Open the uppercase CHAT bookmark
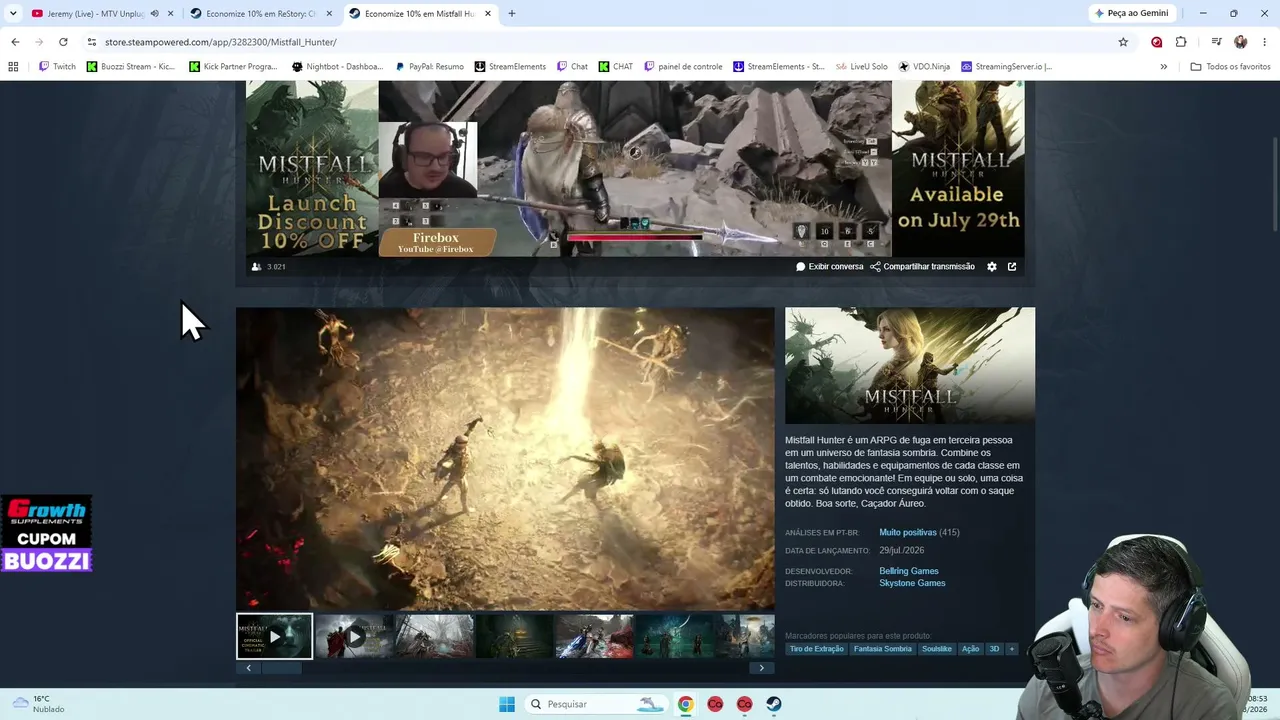 point(616,67)
